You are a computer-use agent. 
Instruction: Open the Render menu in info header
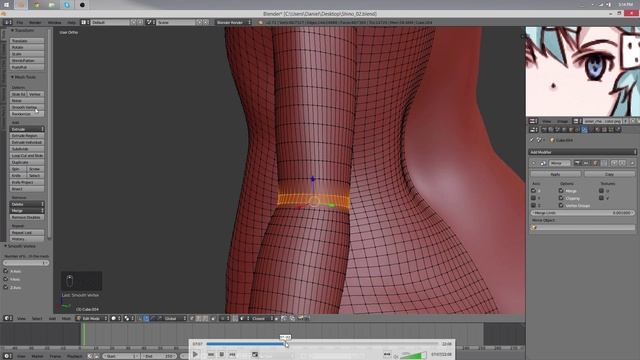(35, 22)
